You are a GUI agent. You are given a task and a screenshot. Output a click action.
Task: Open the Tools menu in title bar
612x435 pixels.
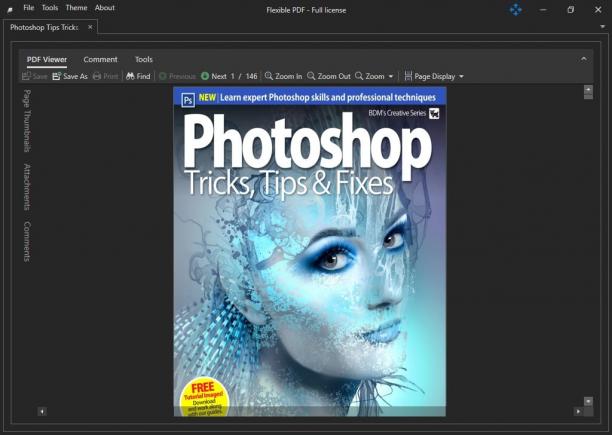[x=50, y=7]
